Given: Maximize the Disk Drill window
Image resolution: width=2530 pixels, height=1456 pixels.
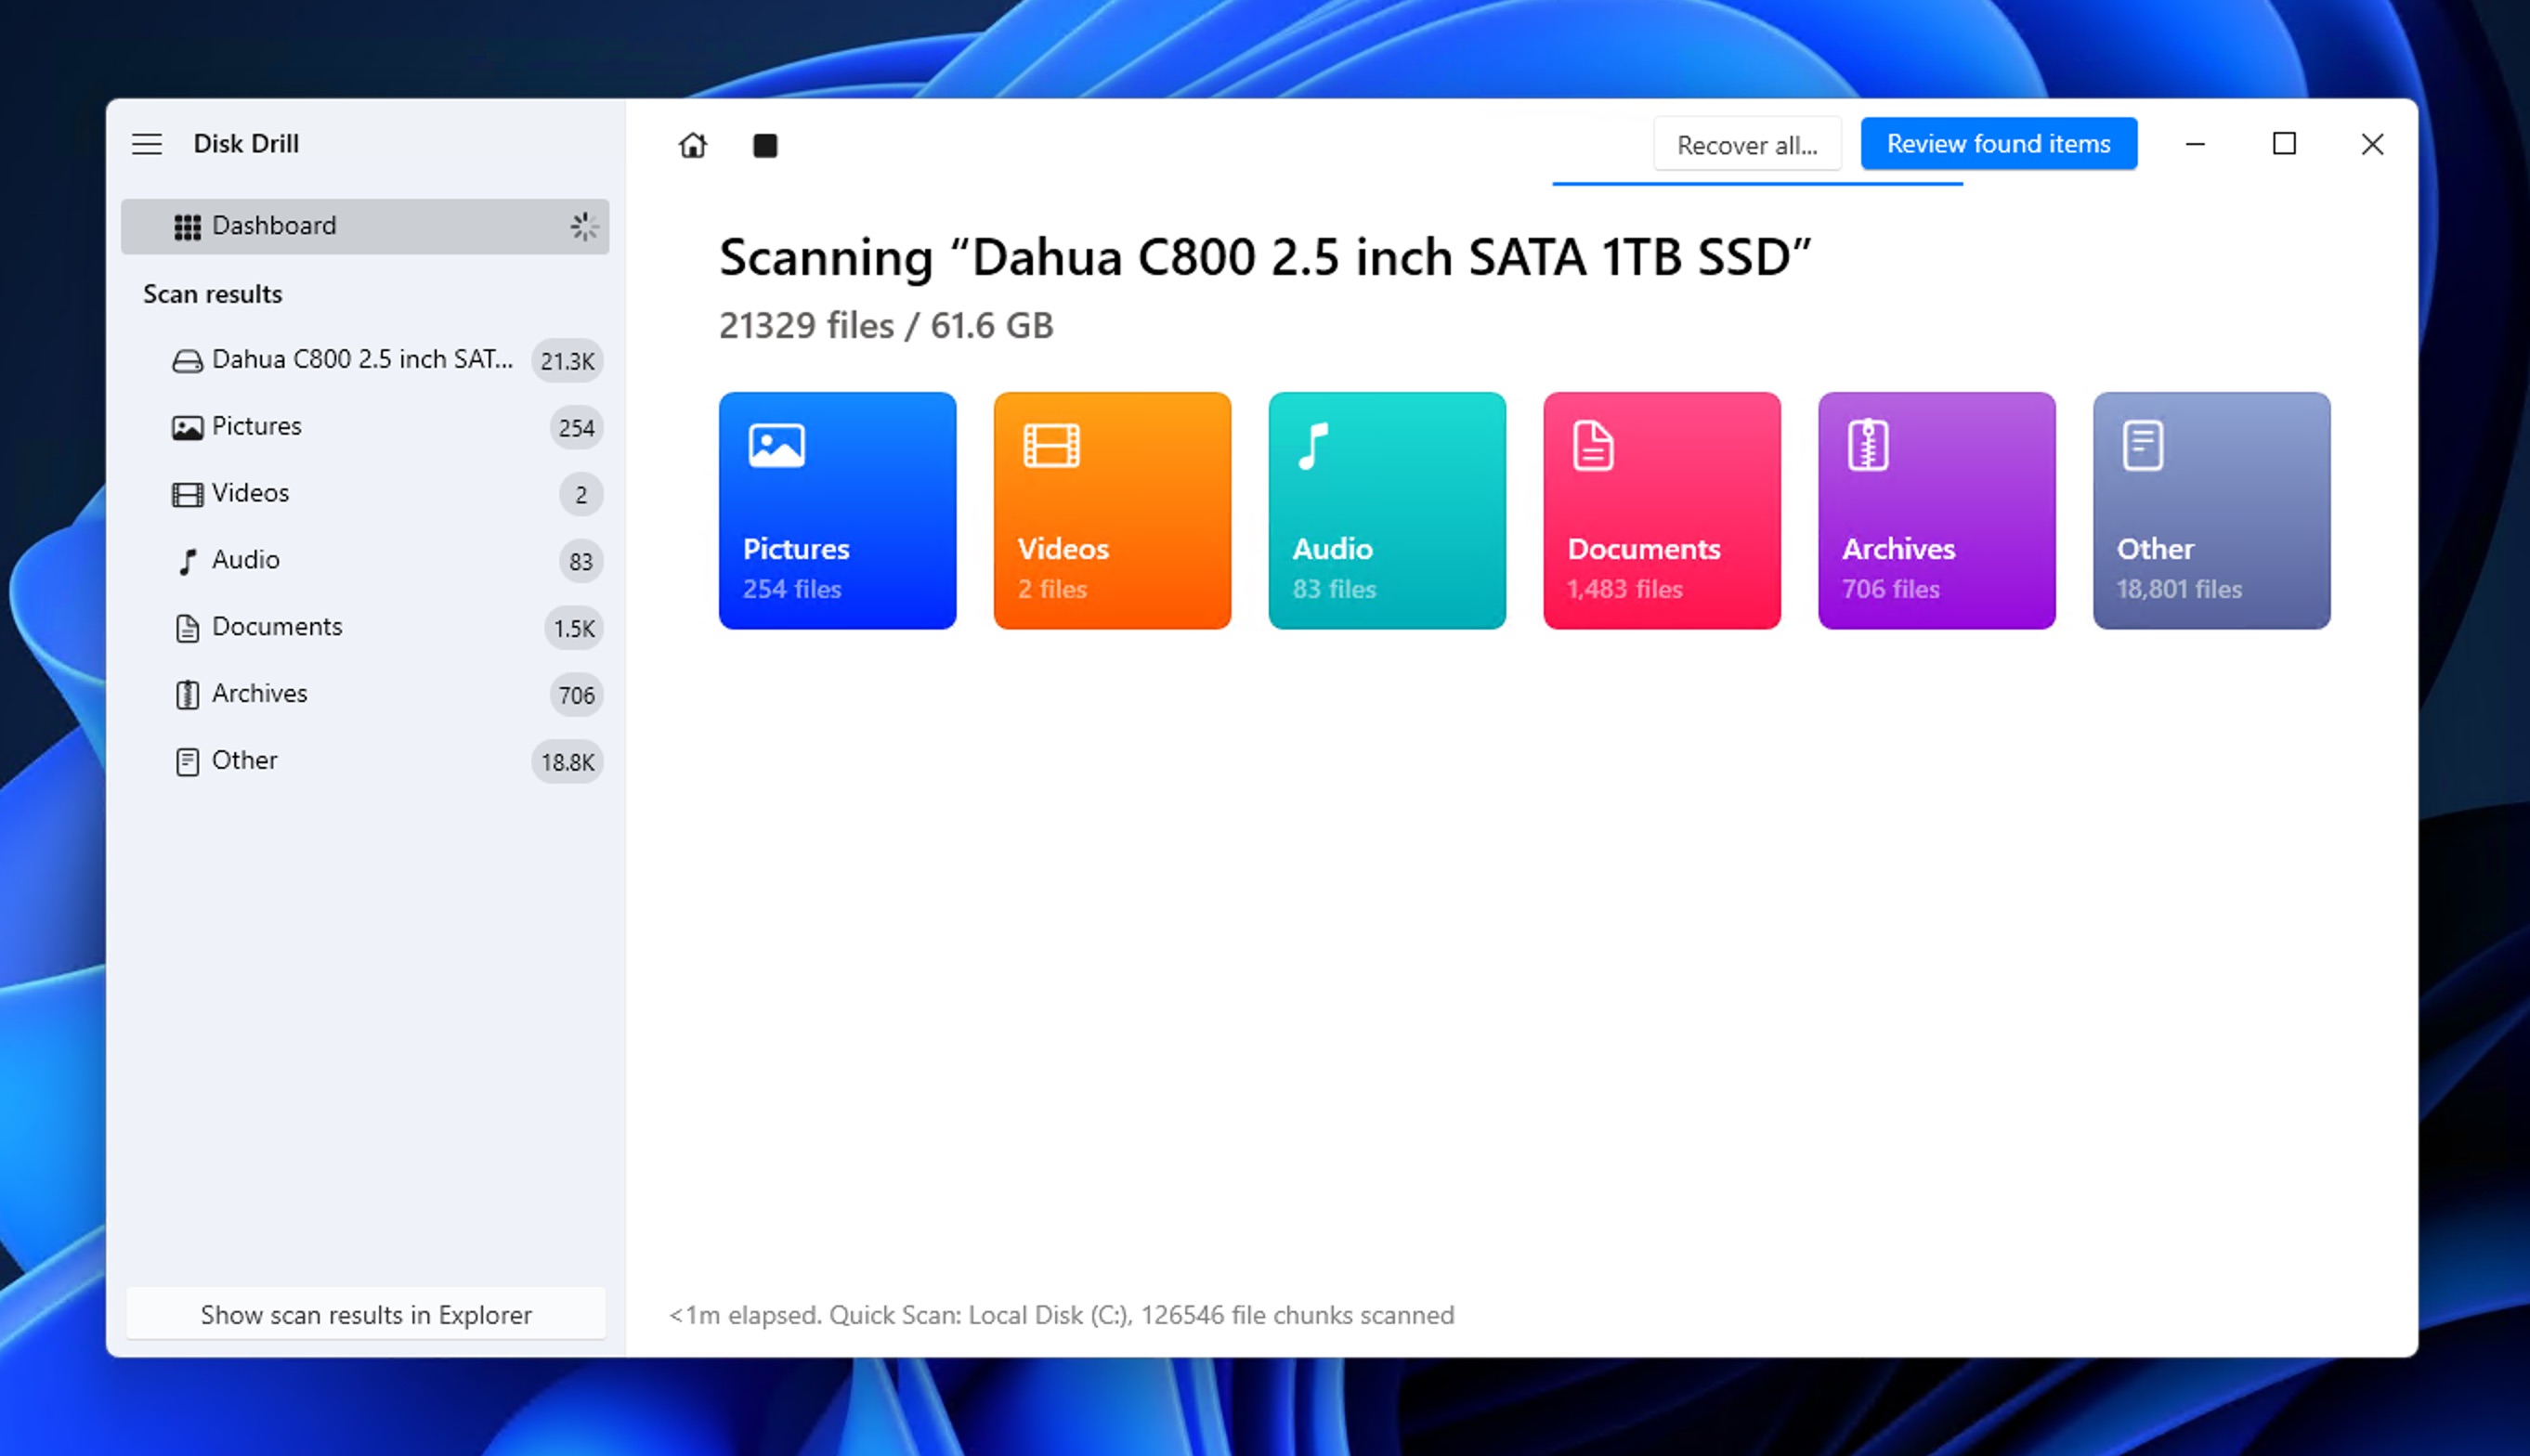Looking at the screenshot, I should (2283, 144).
